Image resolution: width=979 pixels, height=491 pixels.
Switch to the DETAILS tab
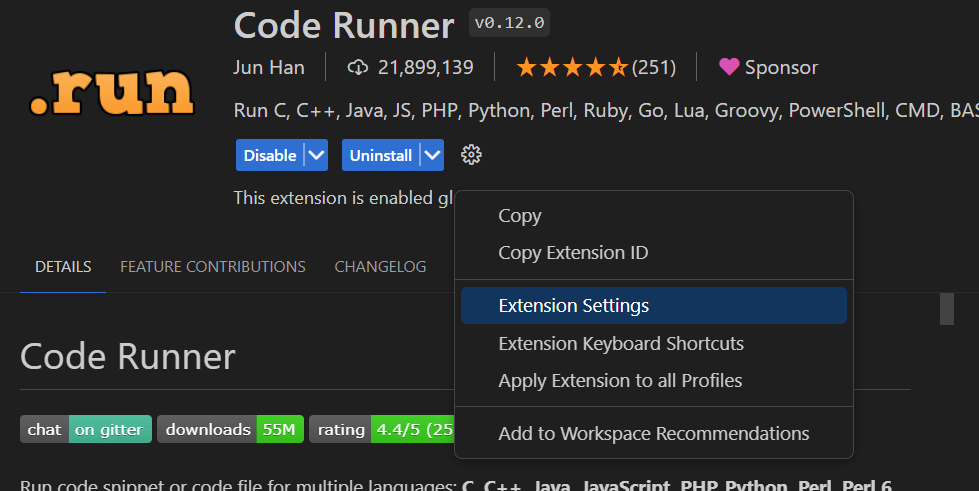pos(63,267)
